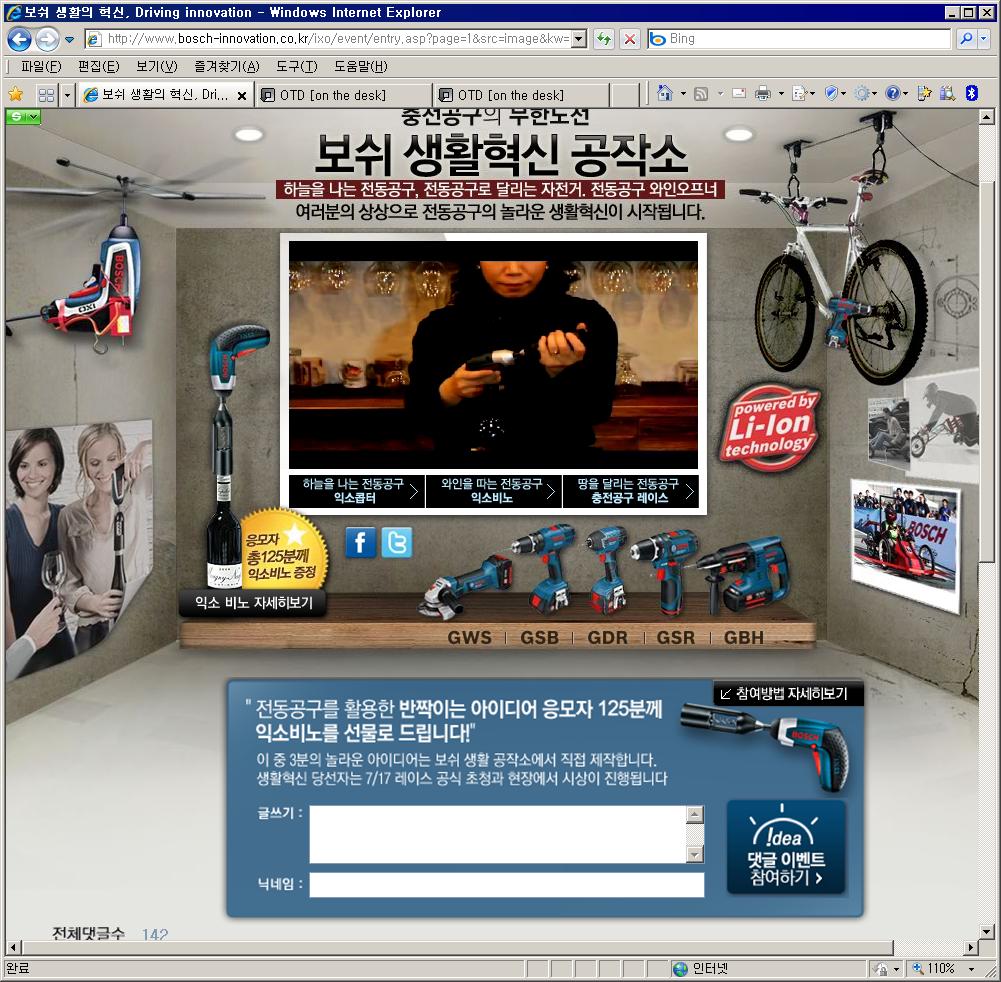Click the RSS Feeds toolbar icon
This screenshot has width=1001, height=982.
pyautogui.click(x=701, y=94)
